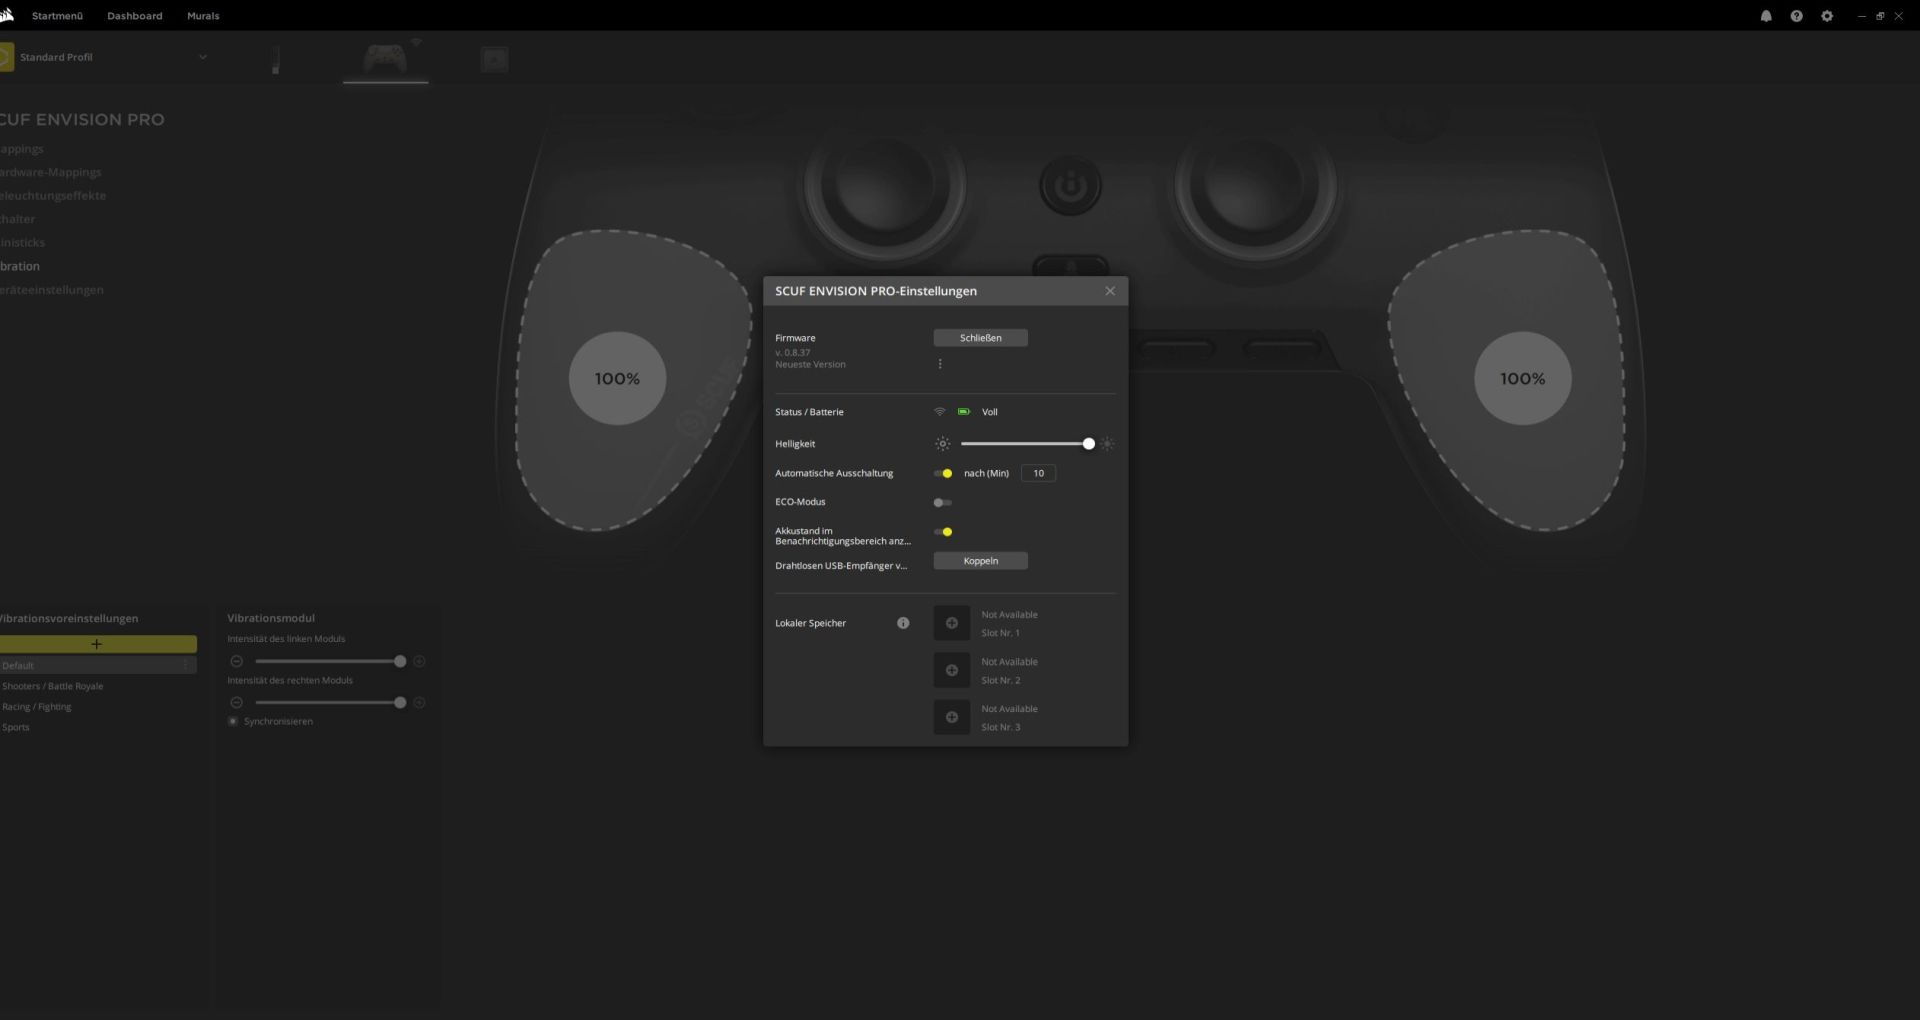This screenshot has height=1020, width=1920.
Task: Add profile to Slot Nr. 2
Action: (x=951, y=670)
